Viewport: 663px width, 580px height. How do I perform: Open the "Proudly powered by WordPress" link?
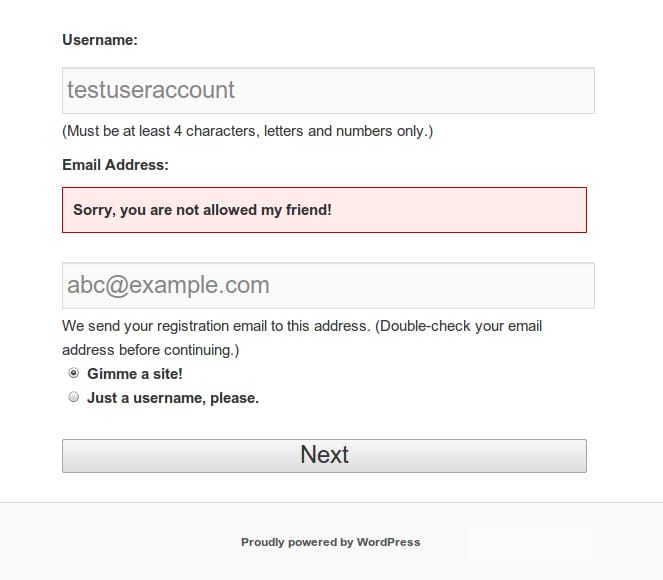point(330,542)
